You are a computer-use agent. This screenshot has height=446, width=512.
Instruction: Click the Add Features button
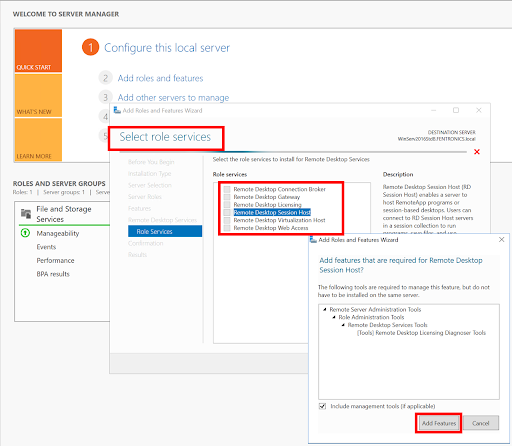tap(439, 423)
